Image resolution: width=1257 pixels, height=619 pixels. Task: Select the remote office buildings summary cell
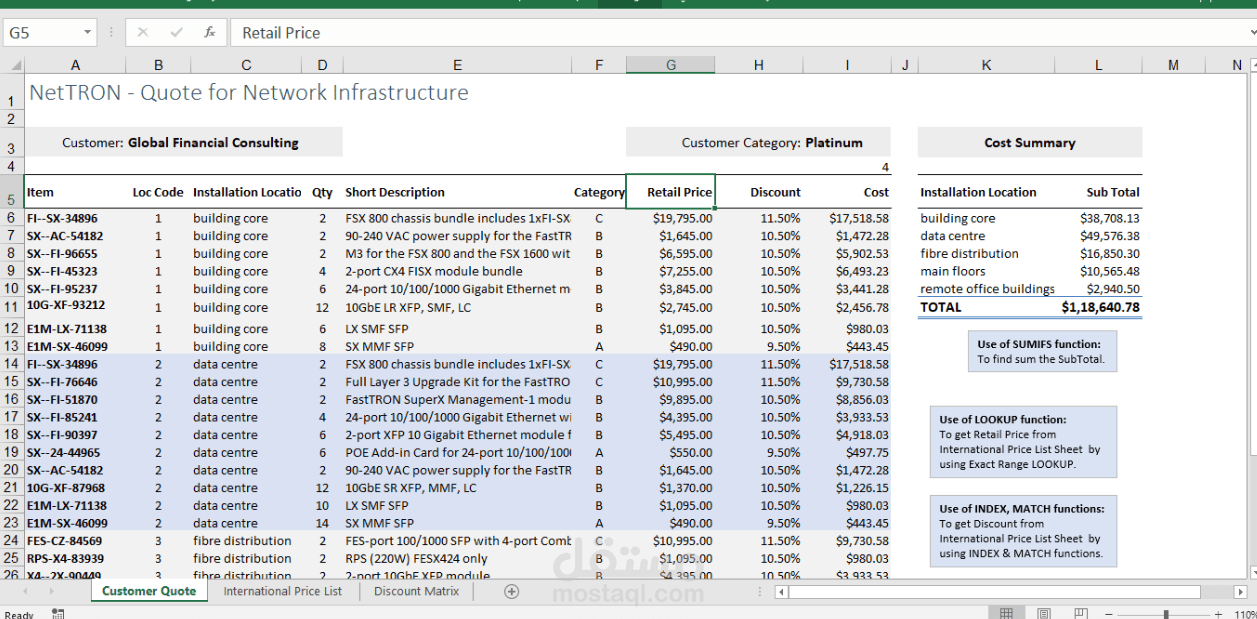click(986, 289)
